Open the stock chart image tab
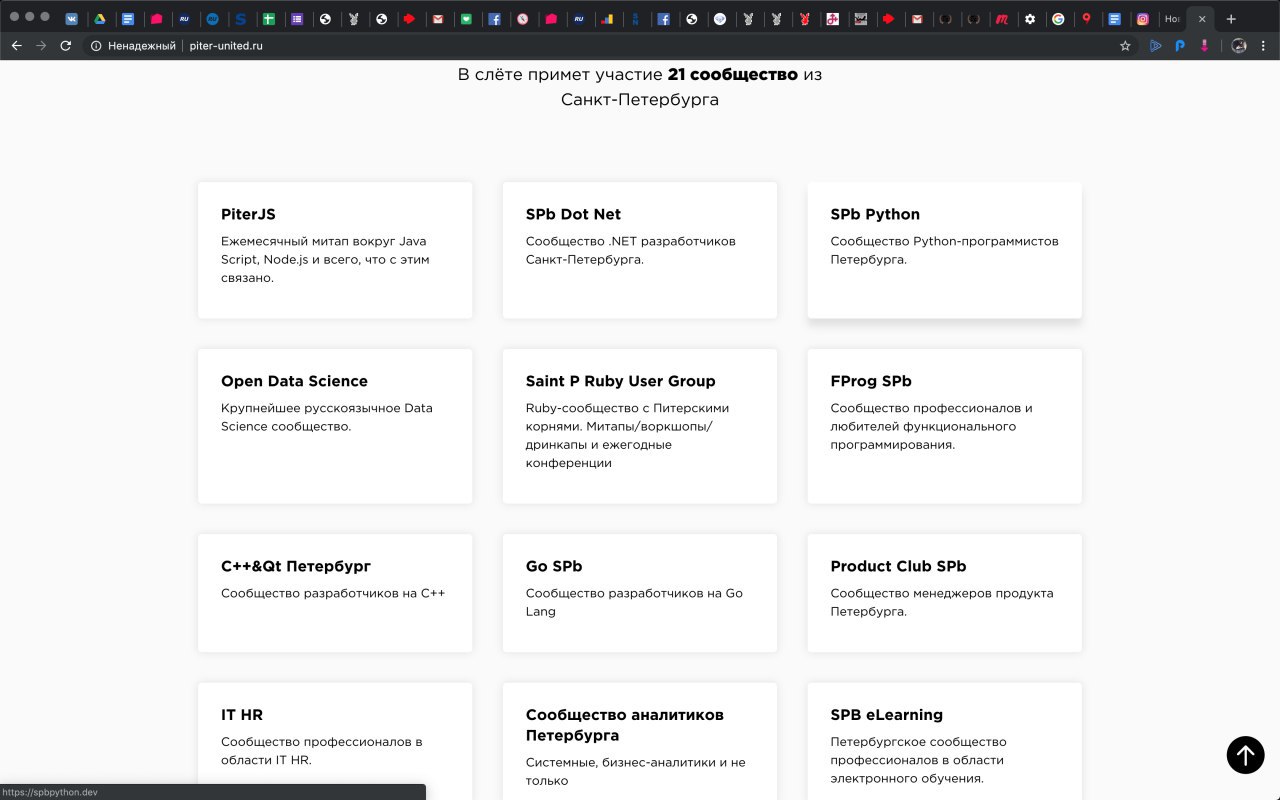This screenshot has width=1280, height=800. pos(860,19)
